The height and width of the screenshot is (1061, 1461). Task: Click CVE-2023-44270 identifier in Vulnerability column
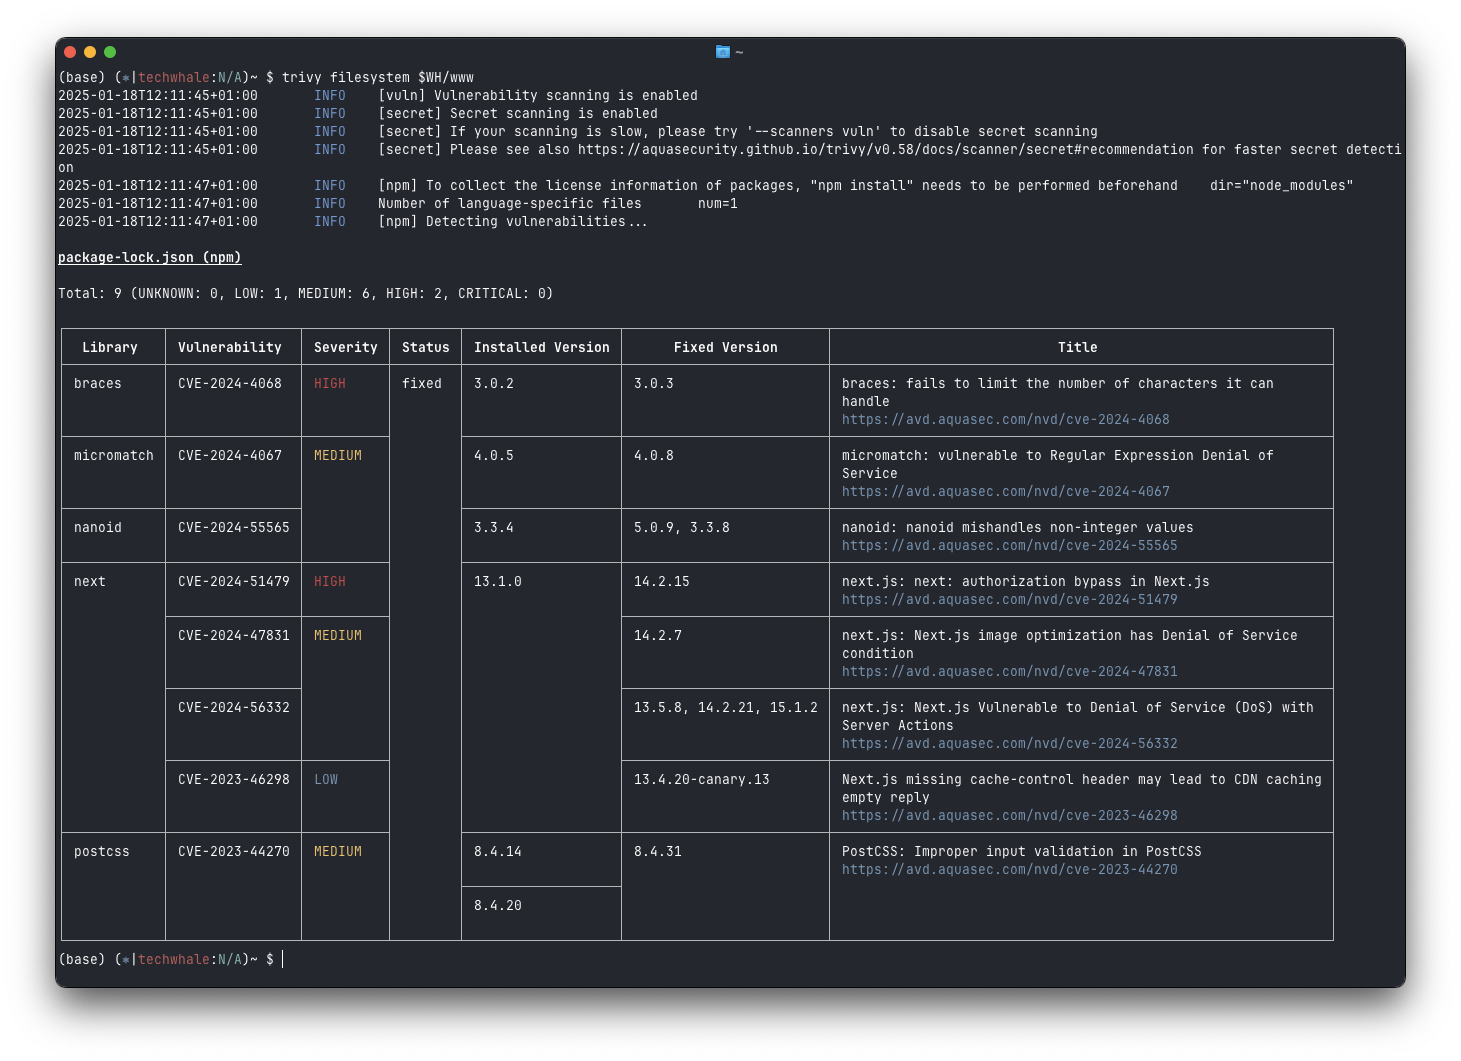click(x=234, y=852)
